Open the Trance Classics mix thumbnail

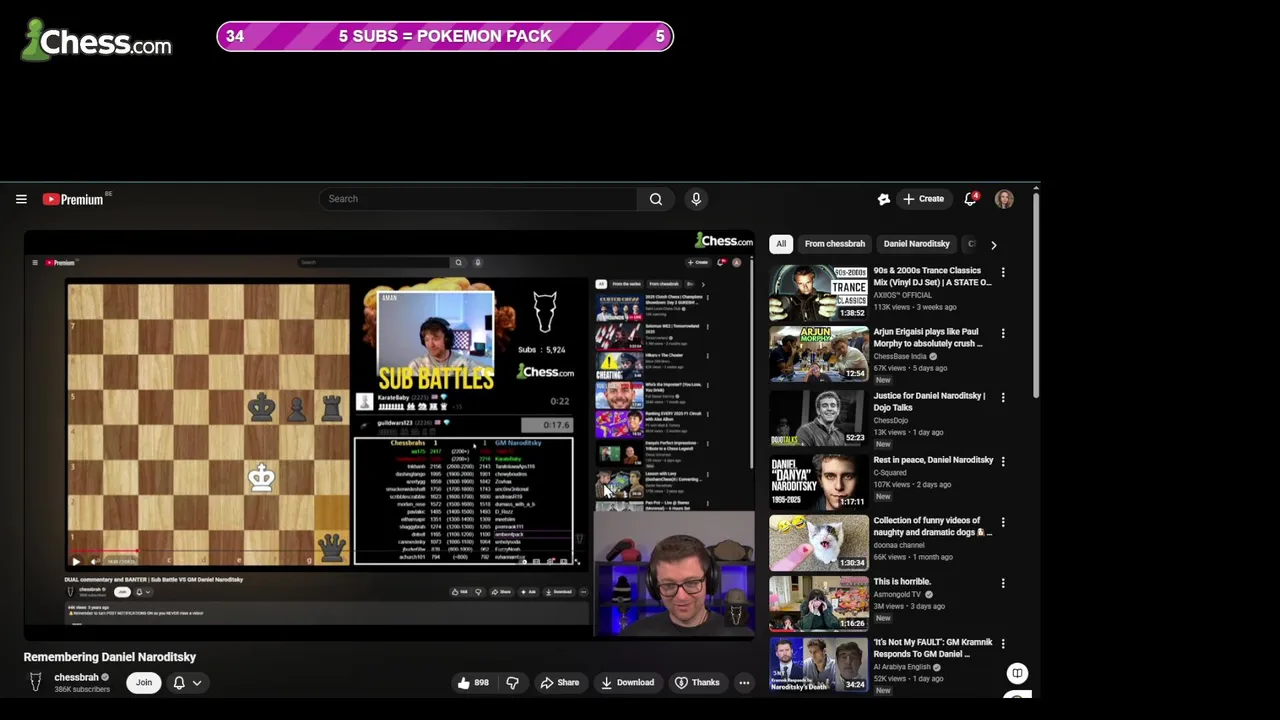819,293
